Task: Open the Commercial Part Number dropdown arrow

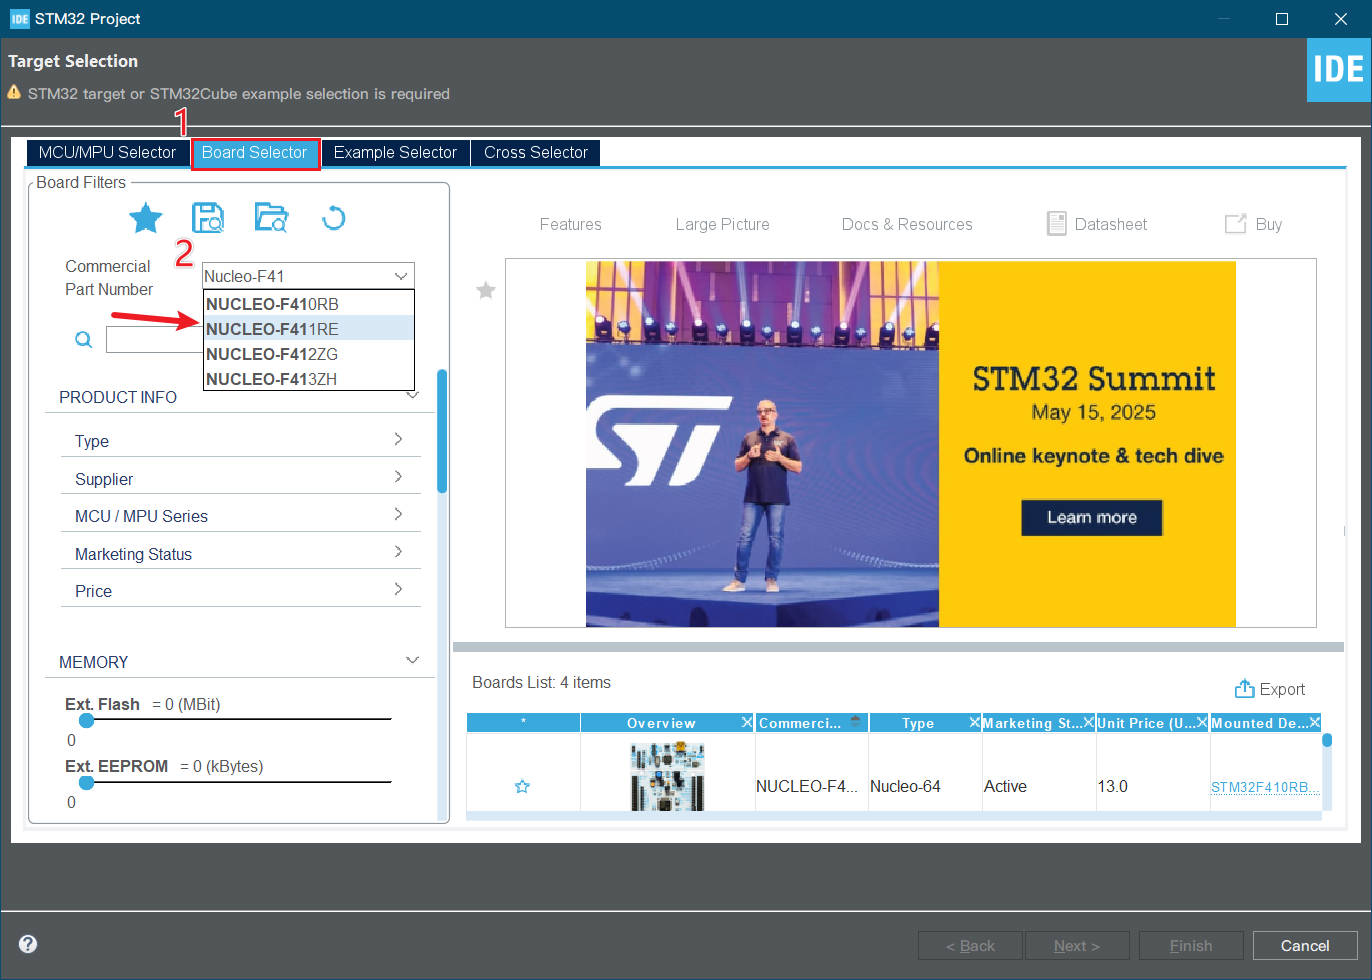Action: coord(401,276)
